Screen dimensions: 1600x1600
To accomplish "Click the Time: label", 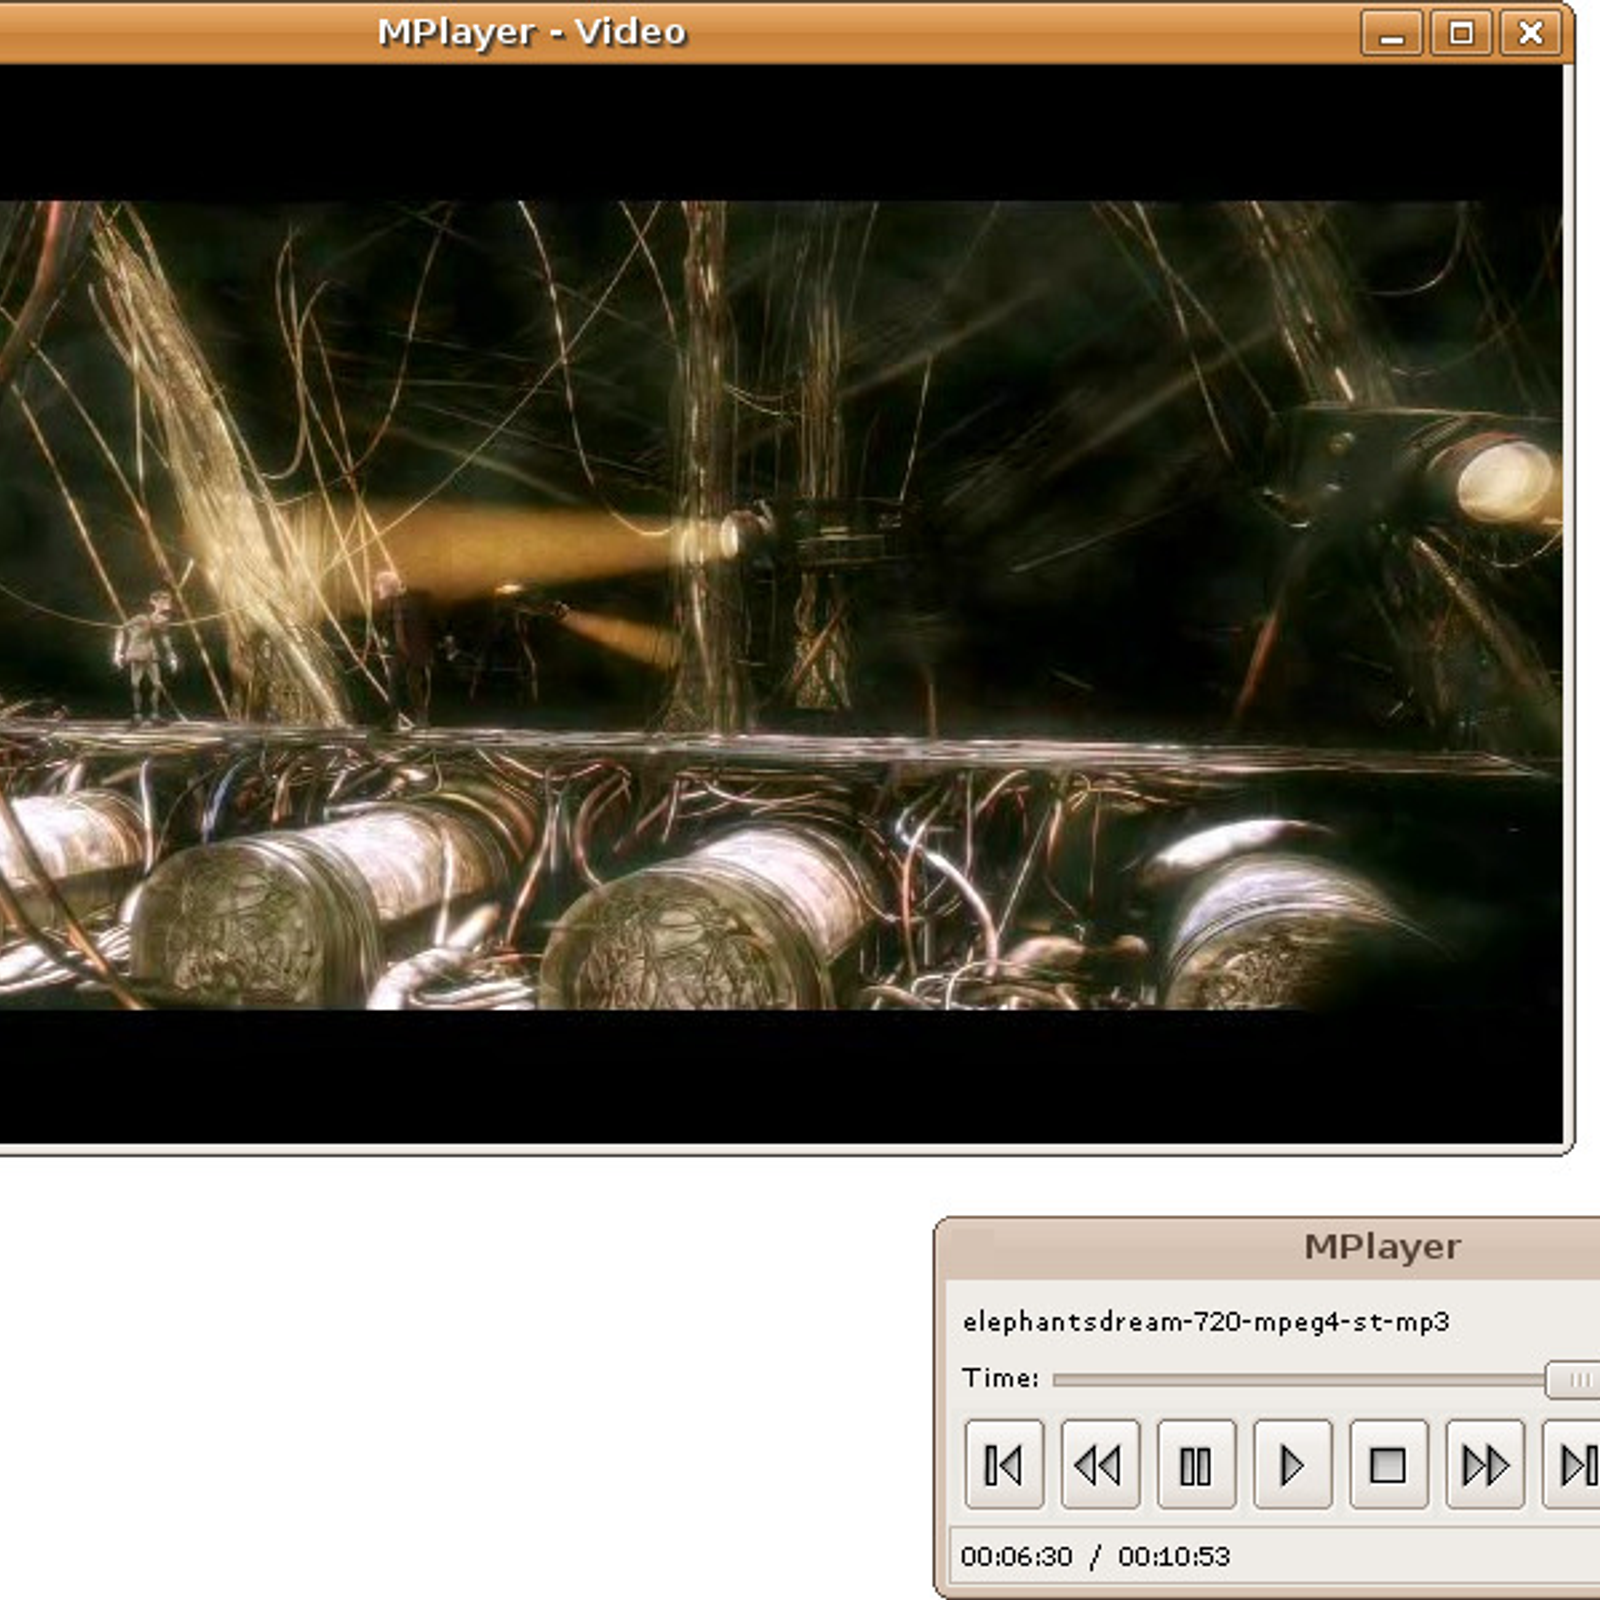I will [x=1000, y=1378].
